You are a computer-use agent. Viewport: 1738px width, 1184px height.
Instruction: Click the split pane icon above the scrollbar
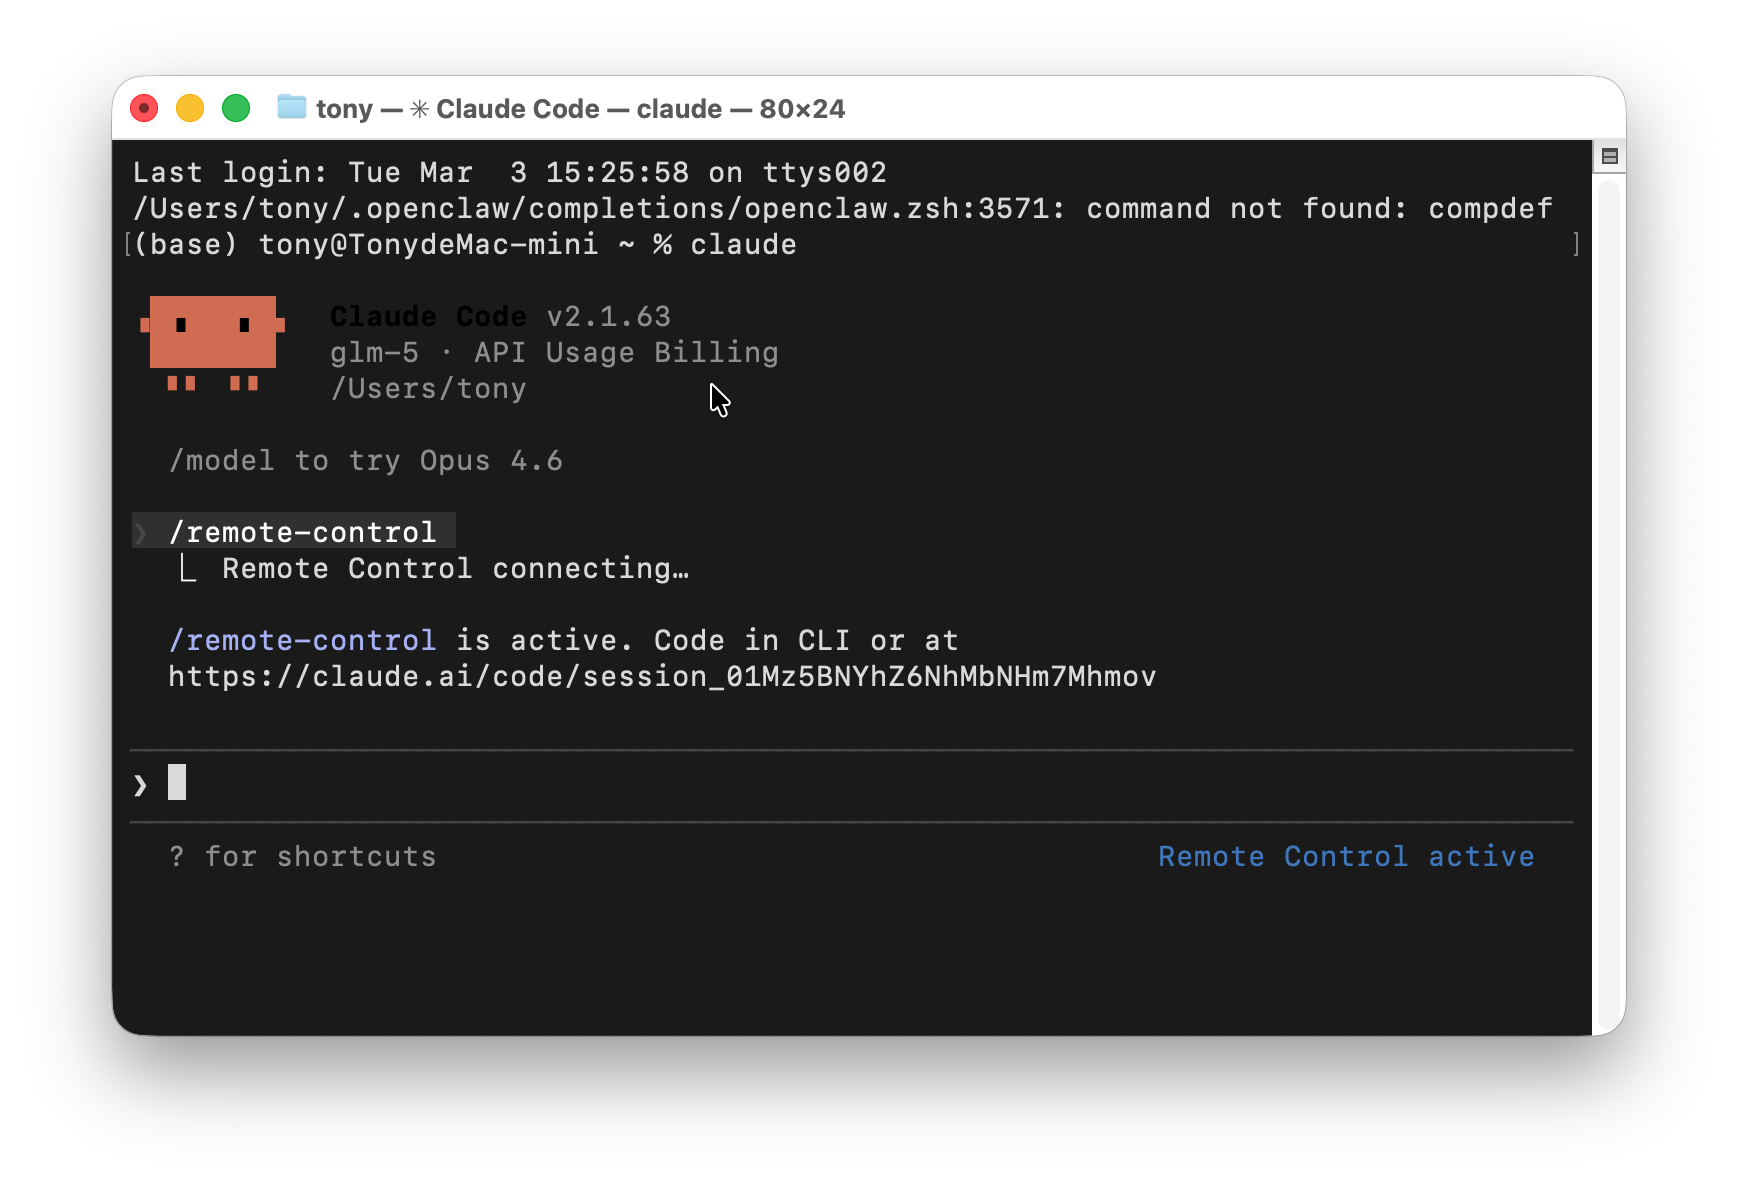1609,156
